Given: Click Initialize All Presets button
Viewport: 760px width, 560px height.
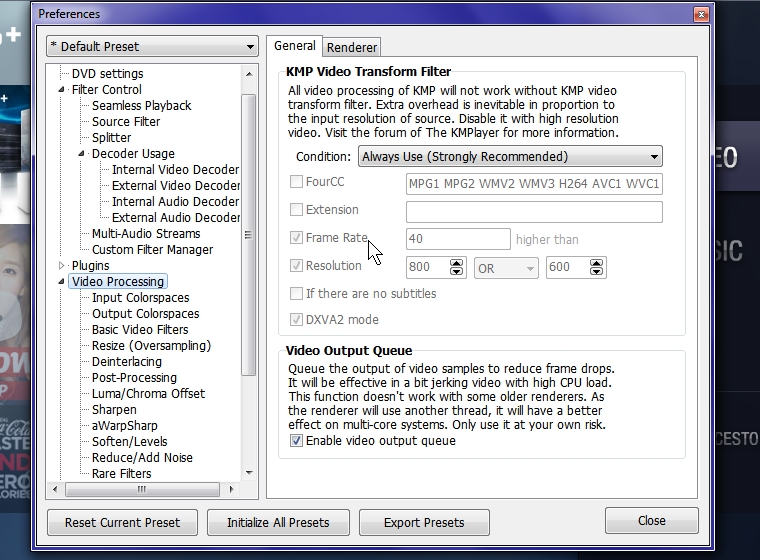Looking at the screenshot, I should pyautogui.click(x=276, y=522).
